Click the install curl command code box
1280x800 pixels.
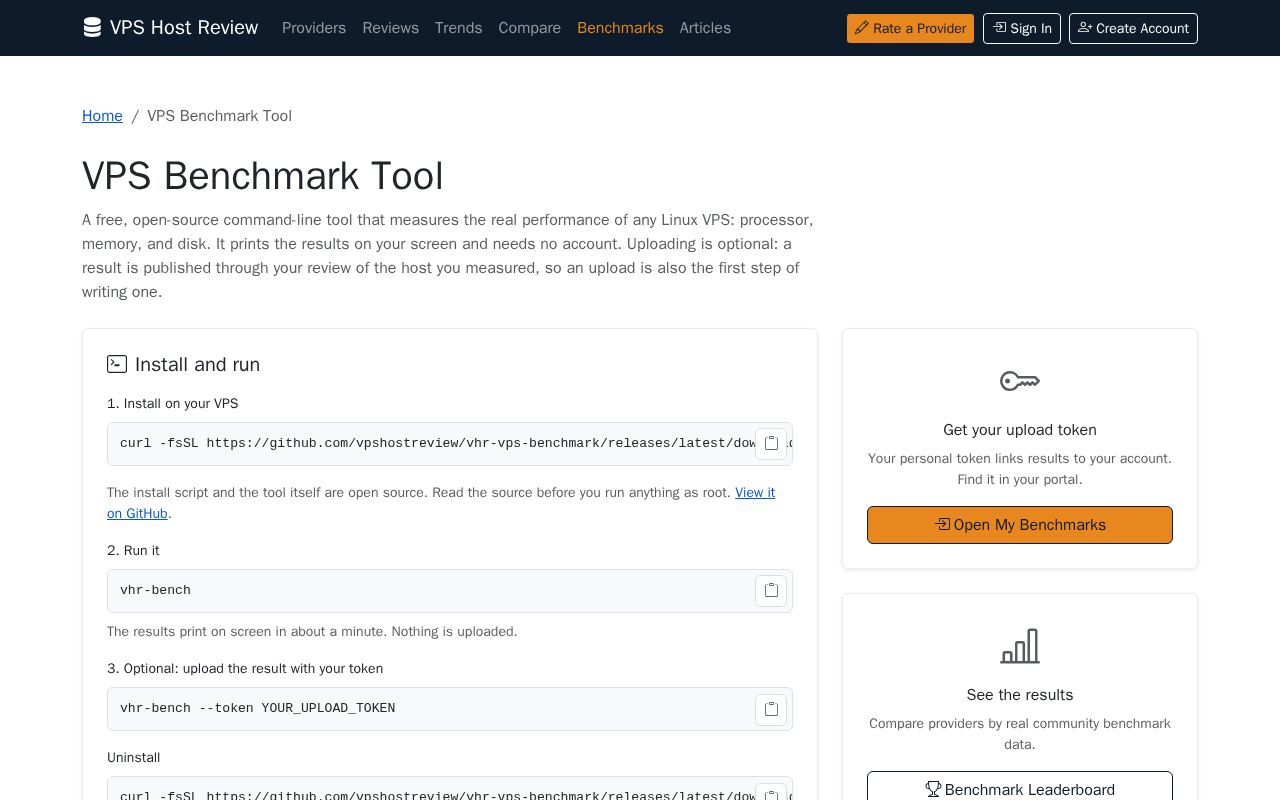point(450,444)
